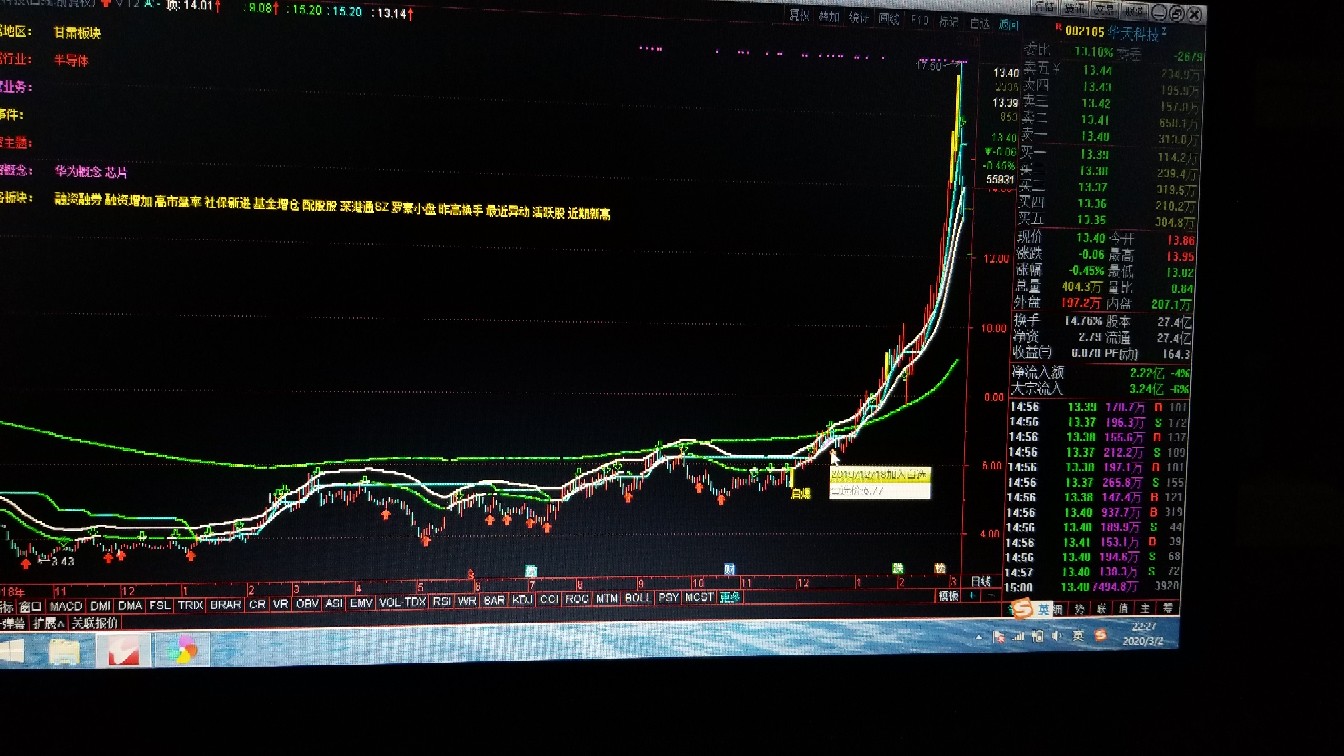Click the 标记 toolbar item
The height and width of the screenshot is (756, 1344).
click(950, 21)
